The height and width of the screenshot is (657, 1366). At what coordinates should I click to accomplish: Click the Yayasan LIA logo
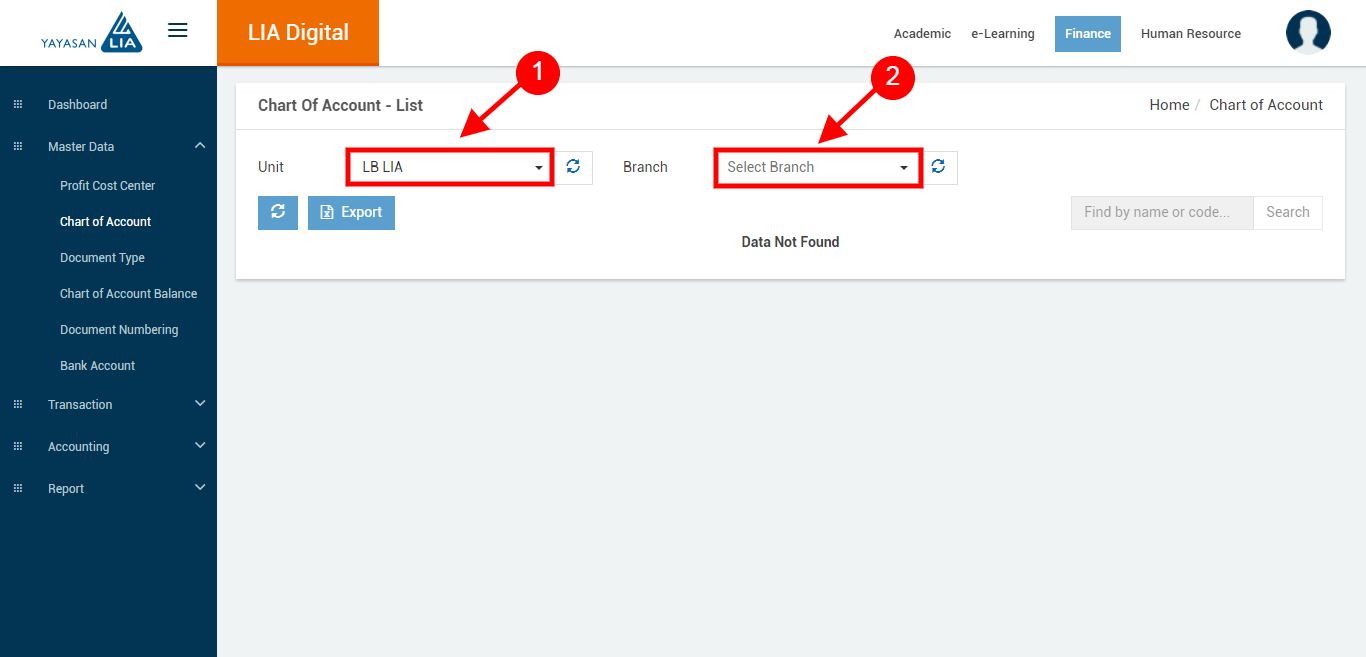point(92,33)
